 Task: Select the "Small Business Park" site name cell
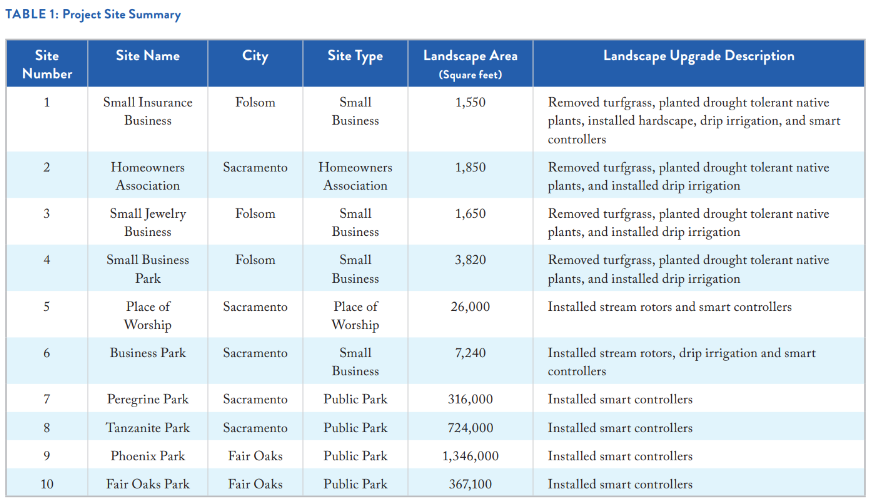pos(147,268)
